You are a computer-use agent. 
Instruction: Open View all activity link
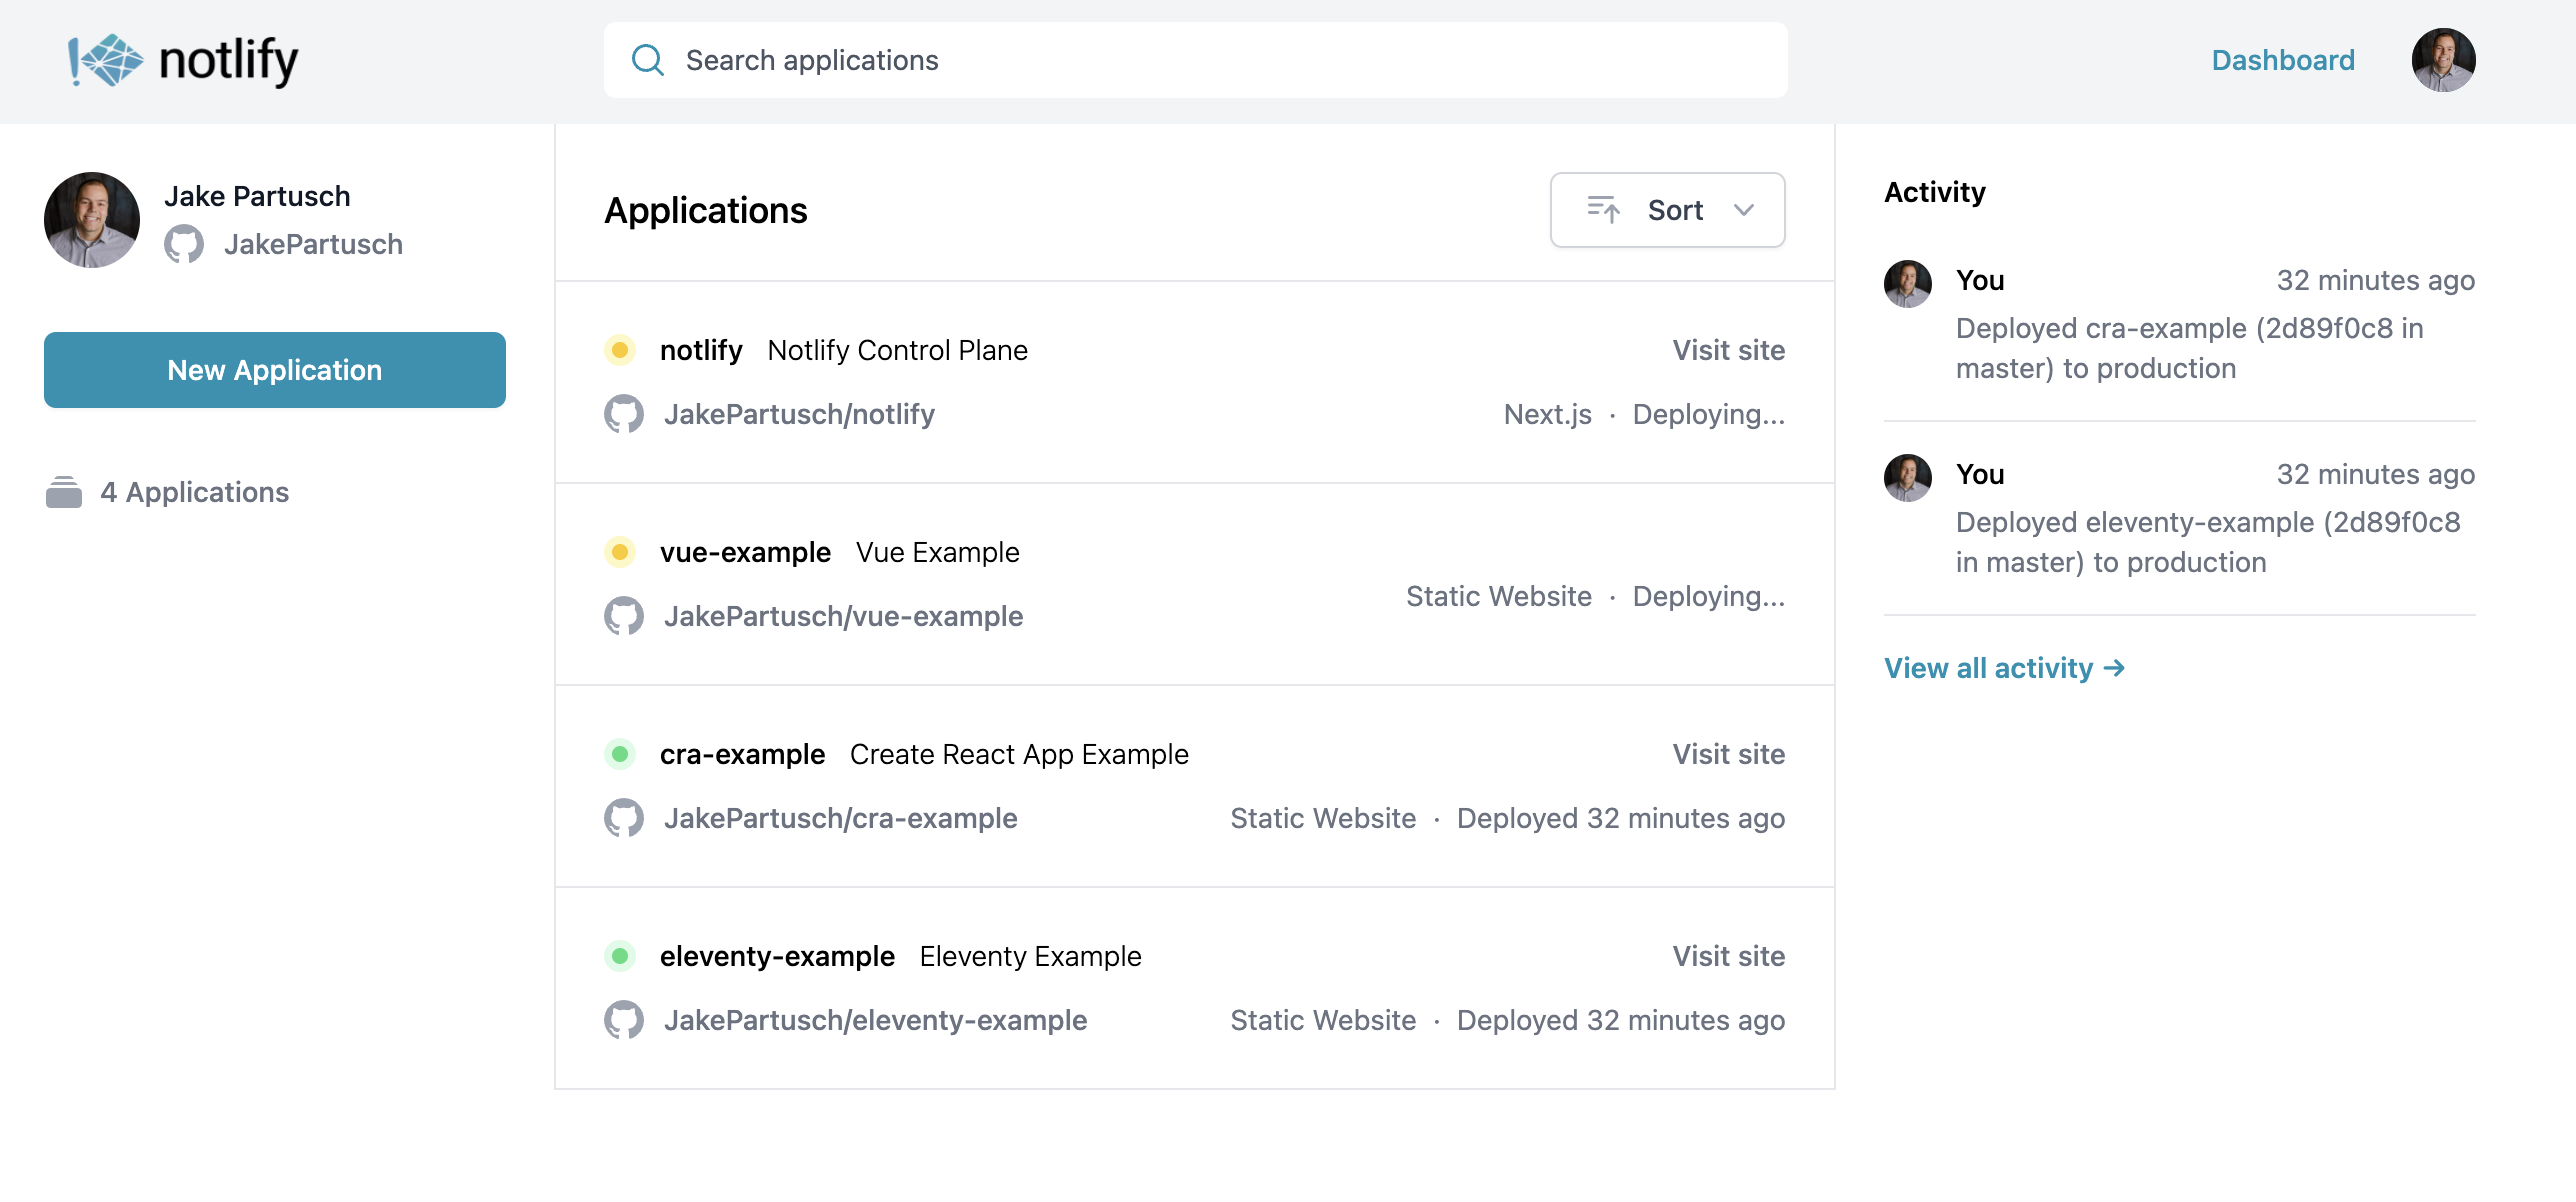pyautogui.click(x=2004, y=668)
